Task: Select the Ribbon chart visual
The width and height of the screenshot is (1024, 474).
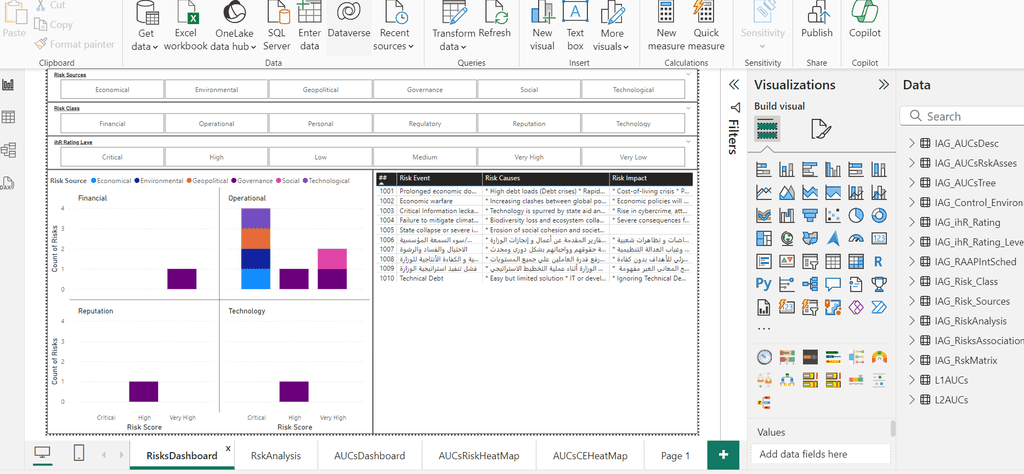Action: pos(763,215)
